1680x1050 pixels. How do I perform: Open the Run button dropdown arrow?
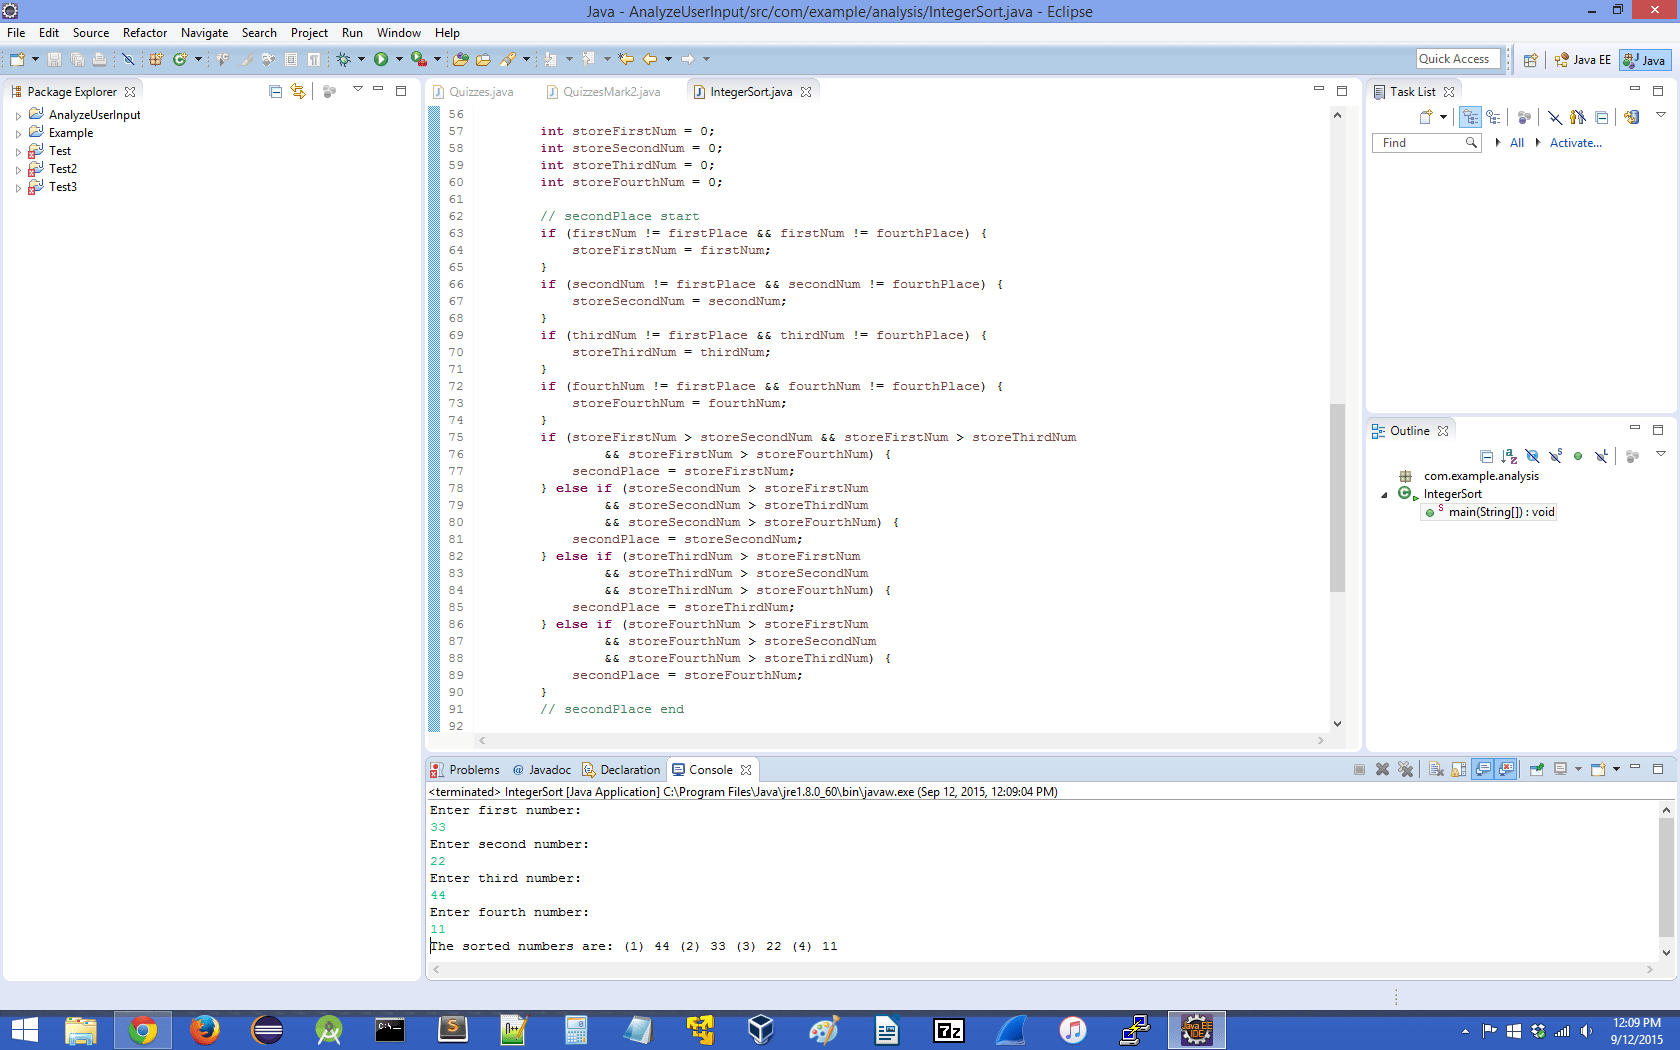[x=399, y=59]
